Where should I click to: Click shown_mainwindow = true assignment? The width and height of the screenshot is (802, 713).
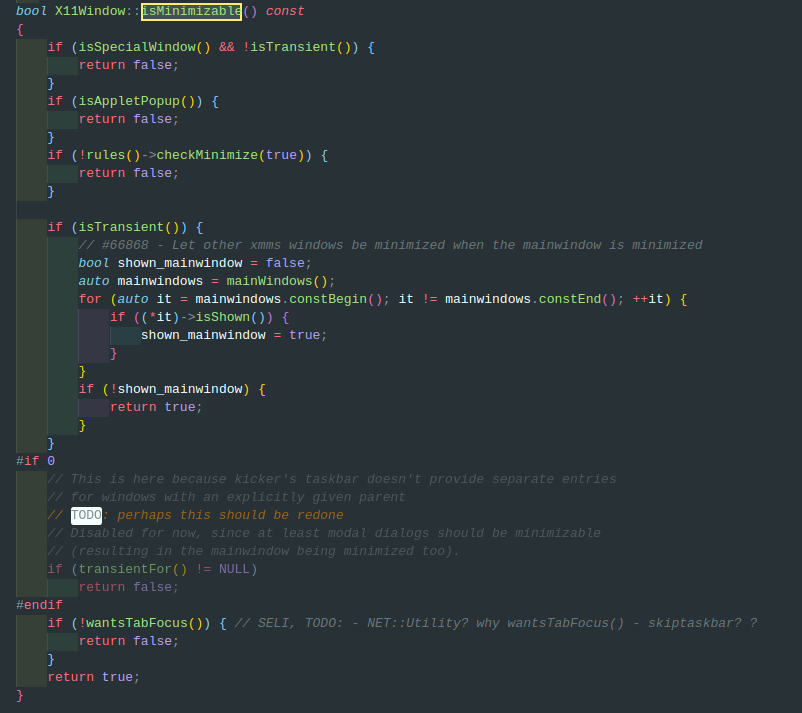[234, 335]
